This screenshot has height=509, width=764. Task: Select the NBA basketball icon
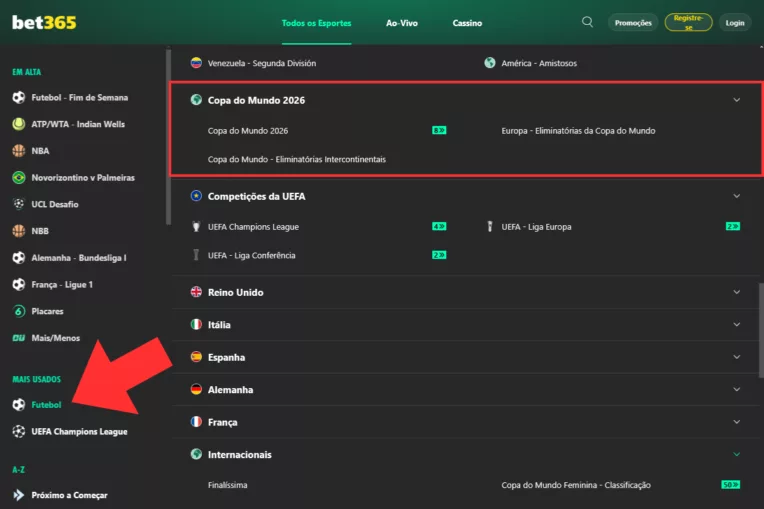[x=18, y=151]
